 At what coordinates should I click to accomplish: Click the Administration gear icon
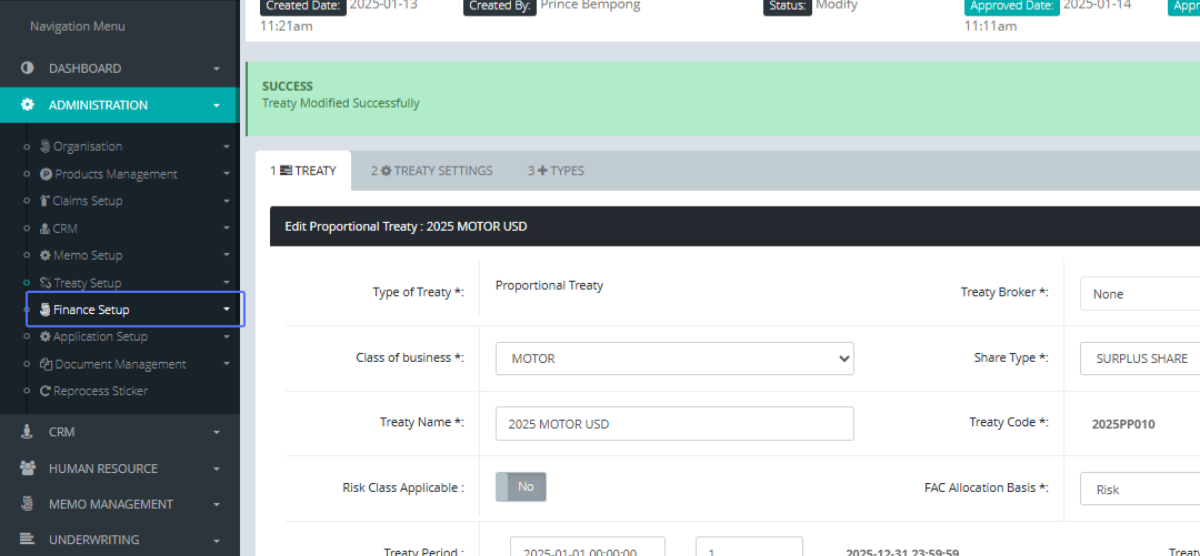point(27,105)
